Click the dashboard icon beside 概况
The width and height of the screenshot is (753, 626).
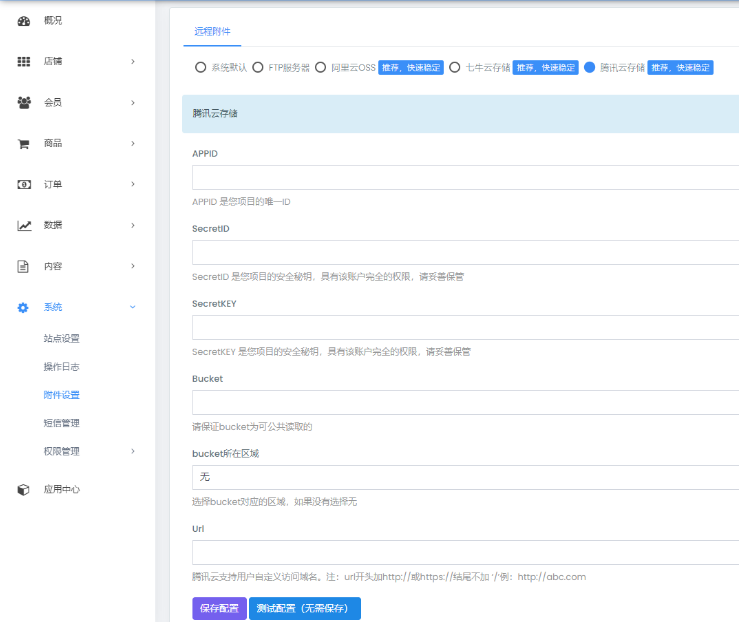[x=24, y=20]
